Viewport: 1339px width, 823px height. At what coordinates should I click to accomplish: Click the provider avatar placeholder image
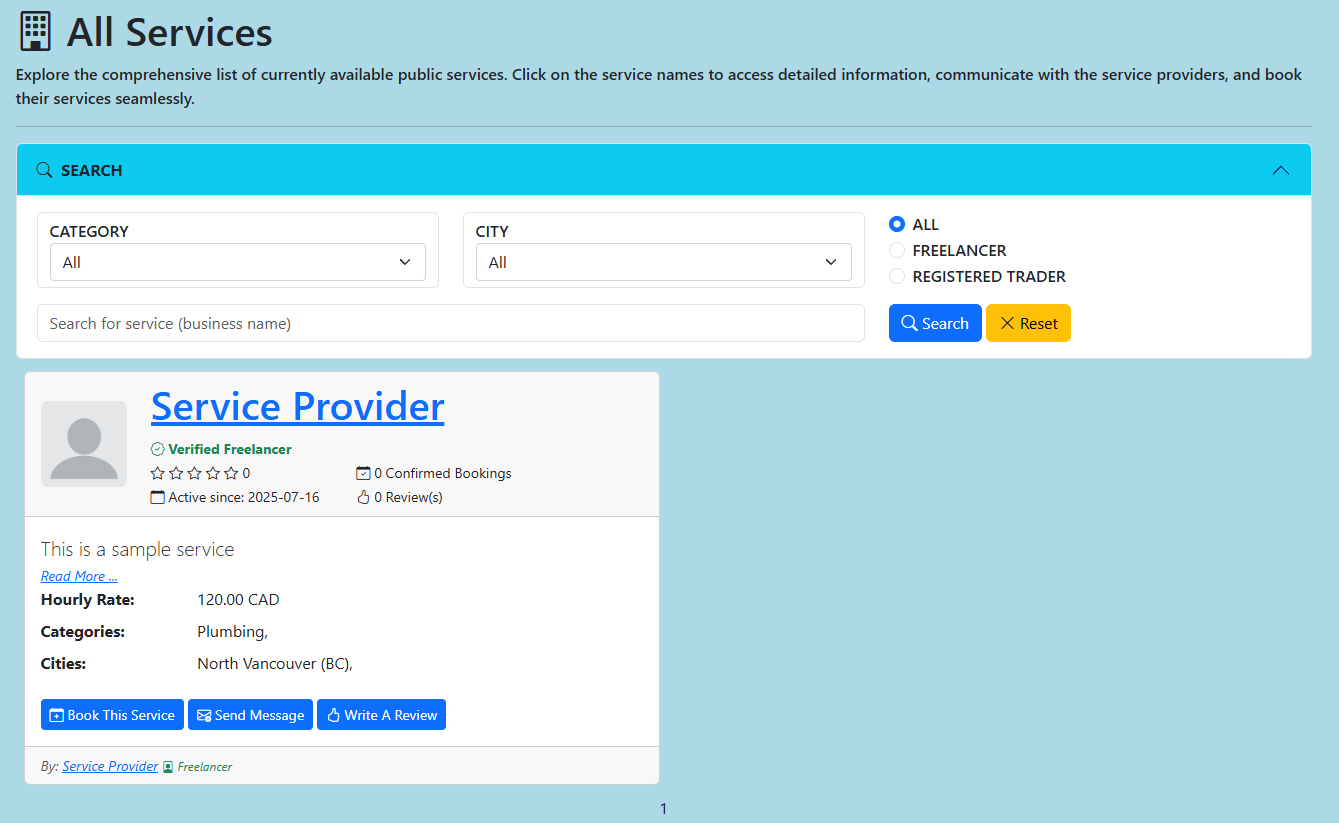(84, 444)
